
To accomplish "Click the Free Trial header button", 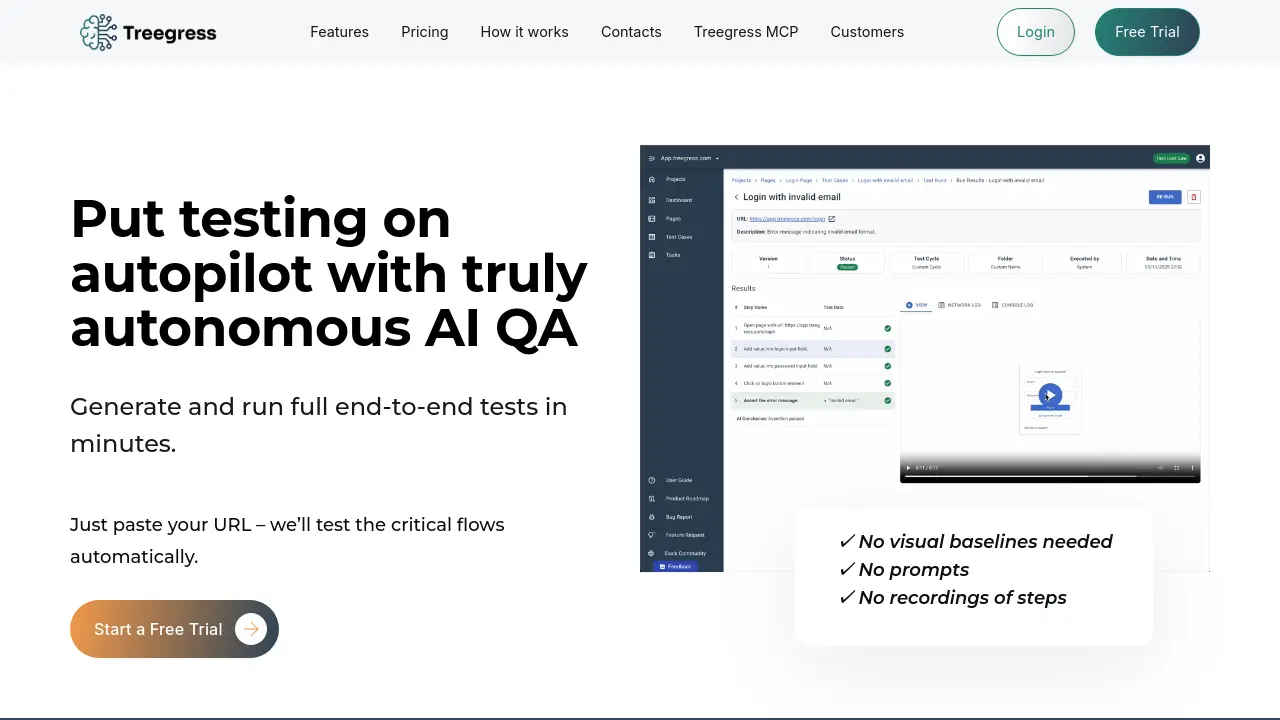I will click(x=1147, y=32).
